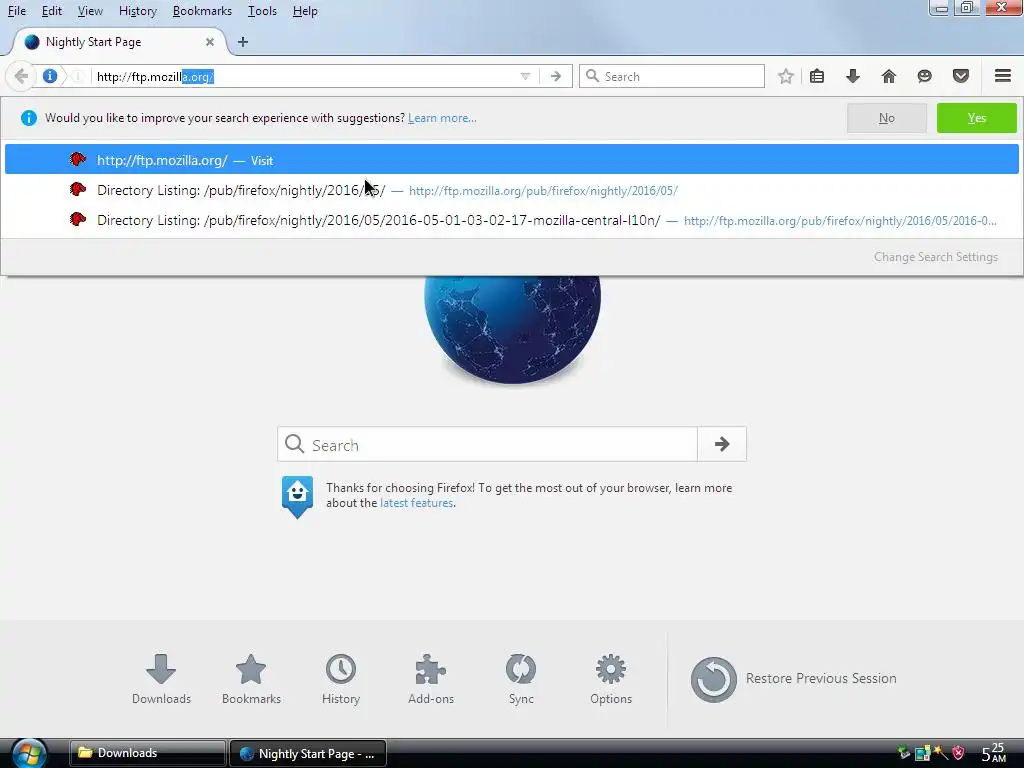Click the Windows Start orb
Image resolution: width=1024 pixels, height=768 pixels.
coord(28,753)
